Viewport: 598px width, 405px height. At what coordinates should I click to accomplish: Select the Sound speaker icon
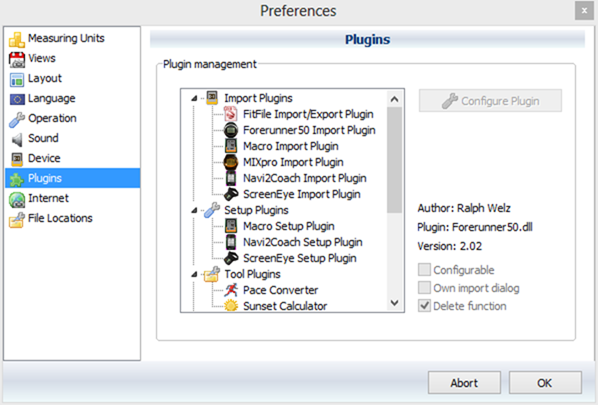17,139
